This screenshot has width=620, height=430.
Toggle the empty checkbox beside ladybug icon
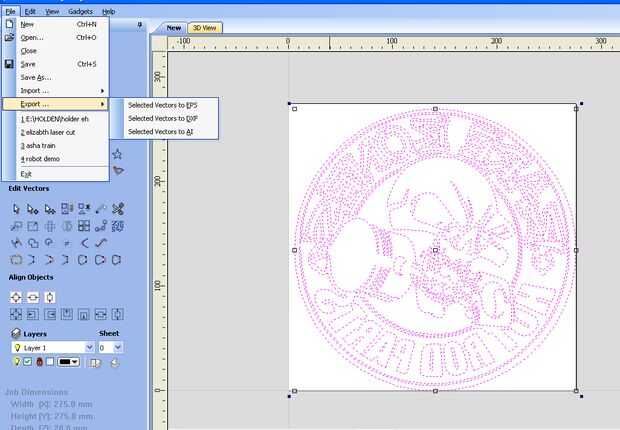(50, 361)
